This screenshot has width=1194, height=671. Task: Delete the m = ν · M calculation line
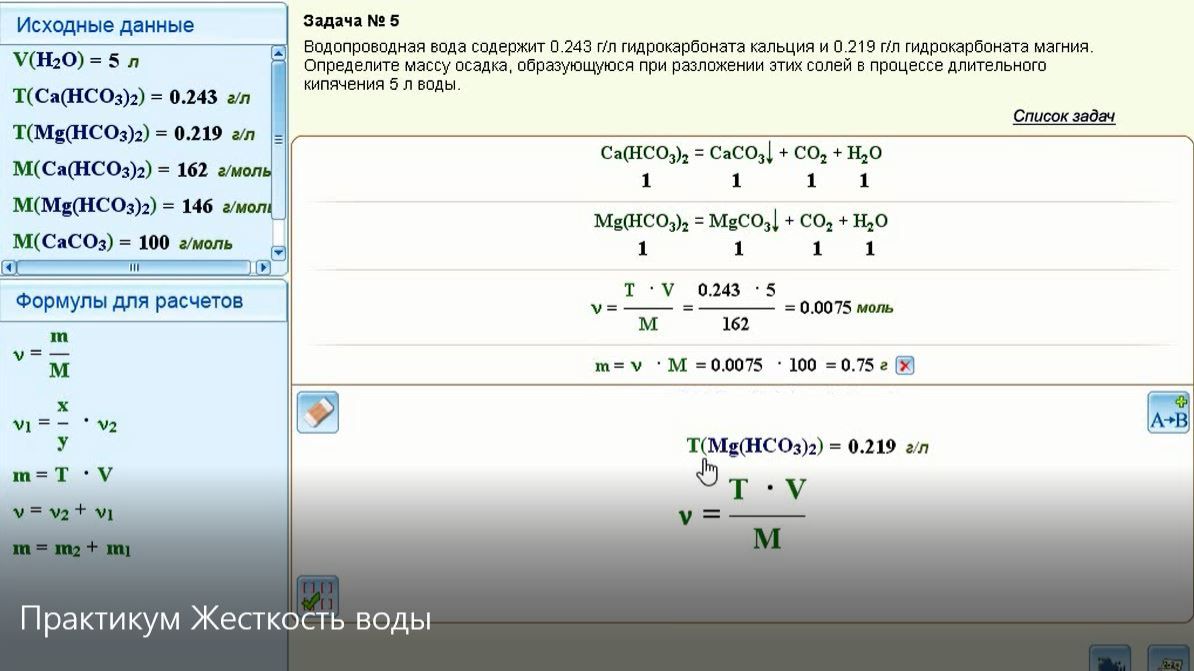tap(905, 366)
